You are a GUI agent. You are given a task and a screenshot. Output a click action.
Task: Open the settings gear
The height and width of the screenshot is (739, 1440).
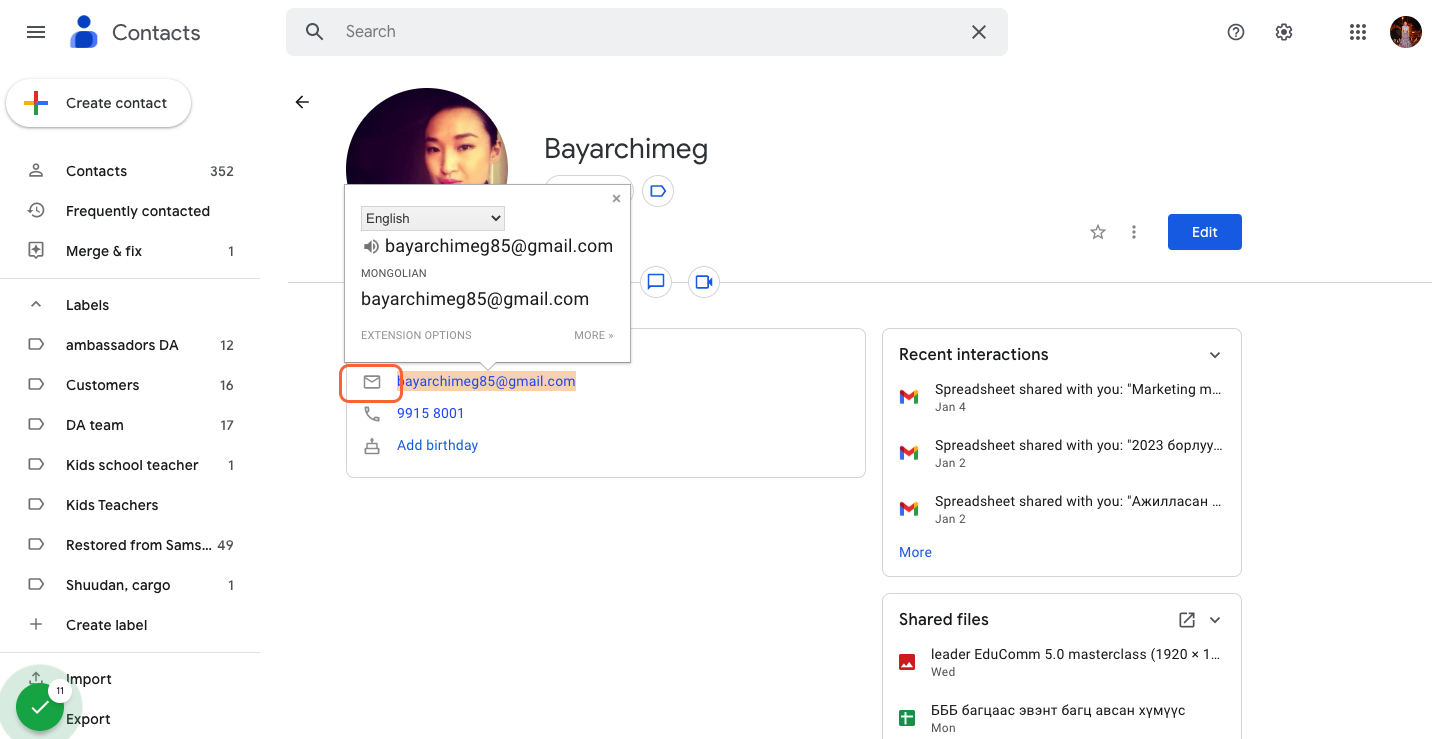point(1284,32)
